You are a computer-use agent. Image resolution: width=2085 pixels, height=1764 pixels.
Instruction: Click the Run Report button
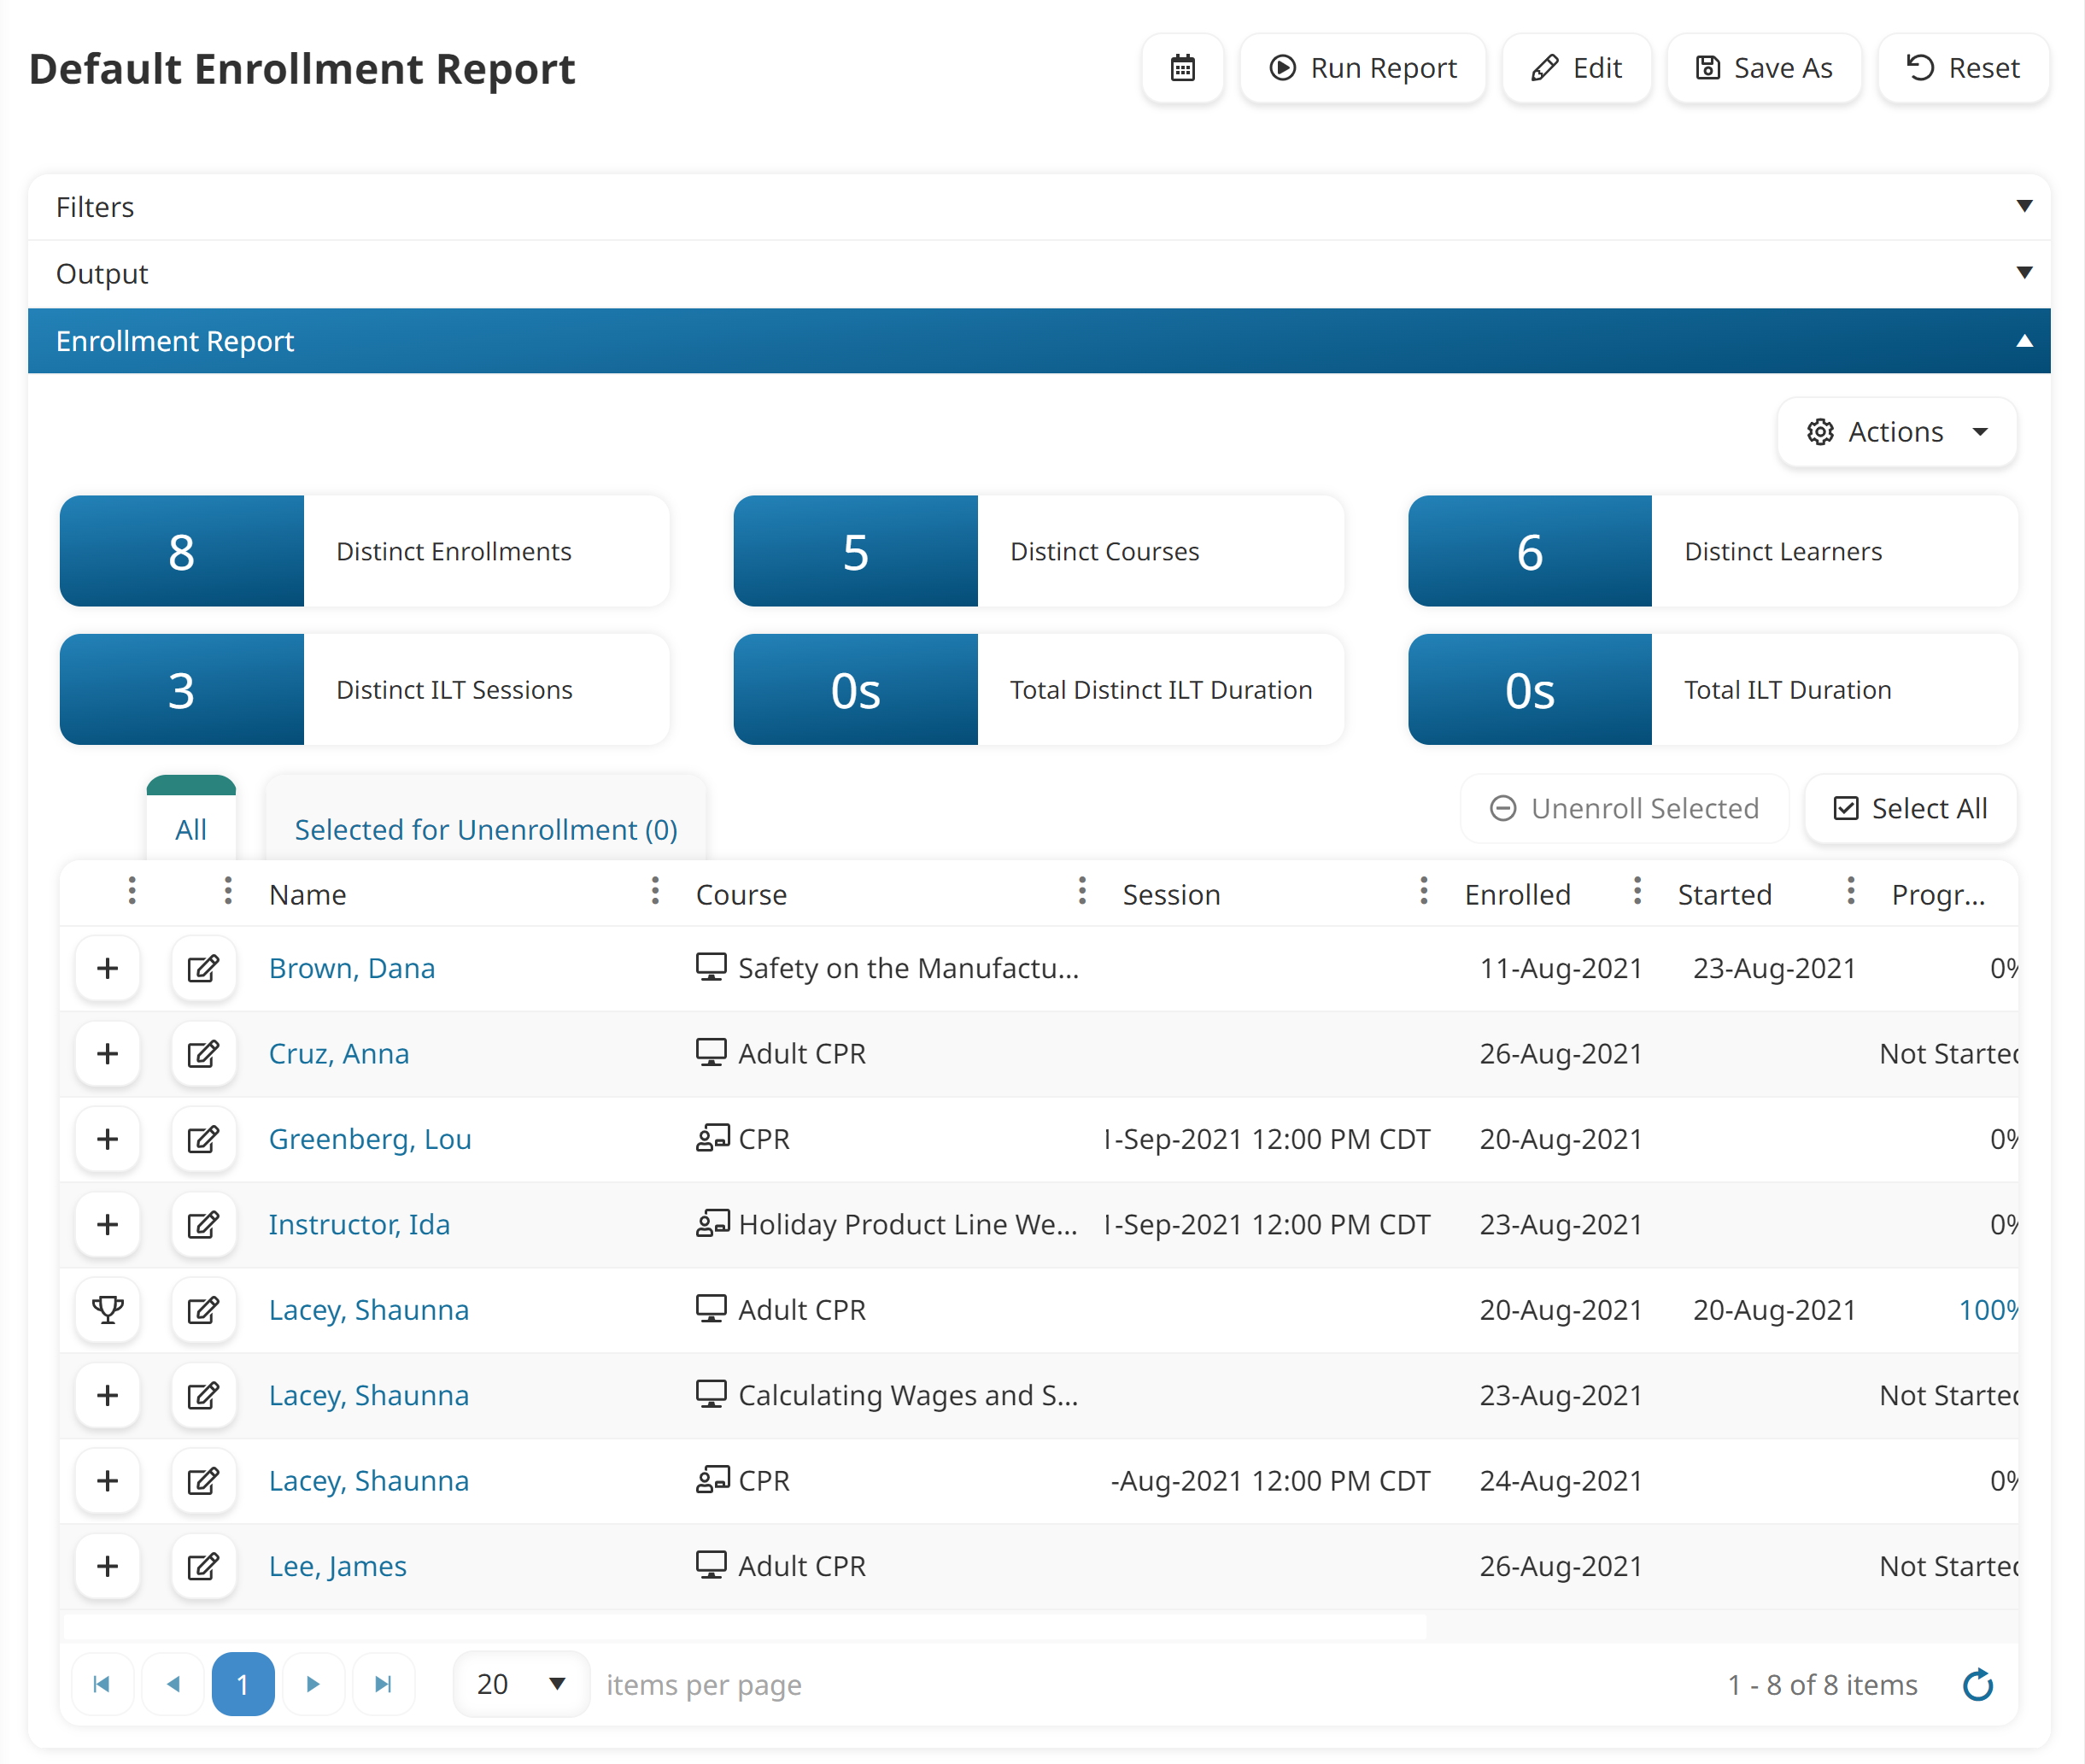click(x=1363, y=68)
